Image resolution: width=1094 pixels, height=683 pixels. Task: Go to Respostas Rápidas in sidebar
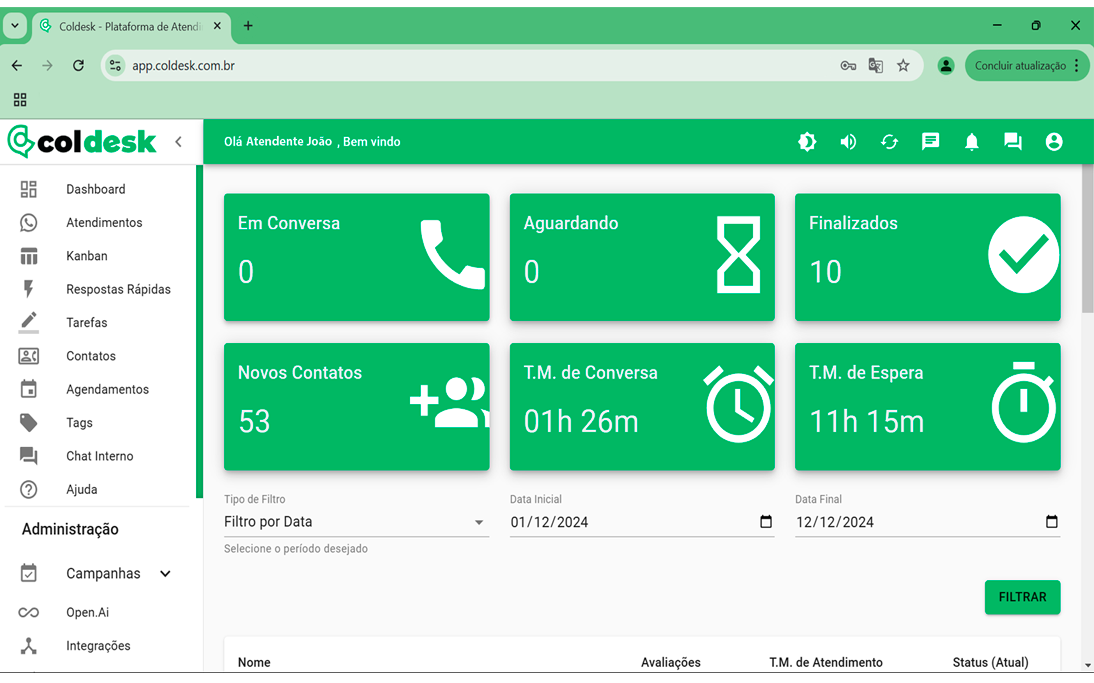pyautogui.click(x=118, y=290)
